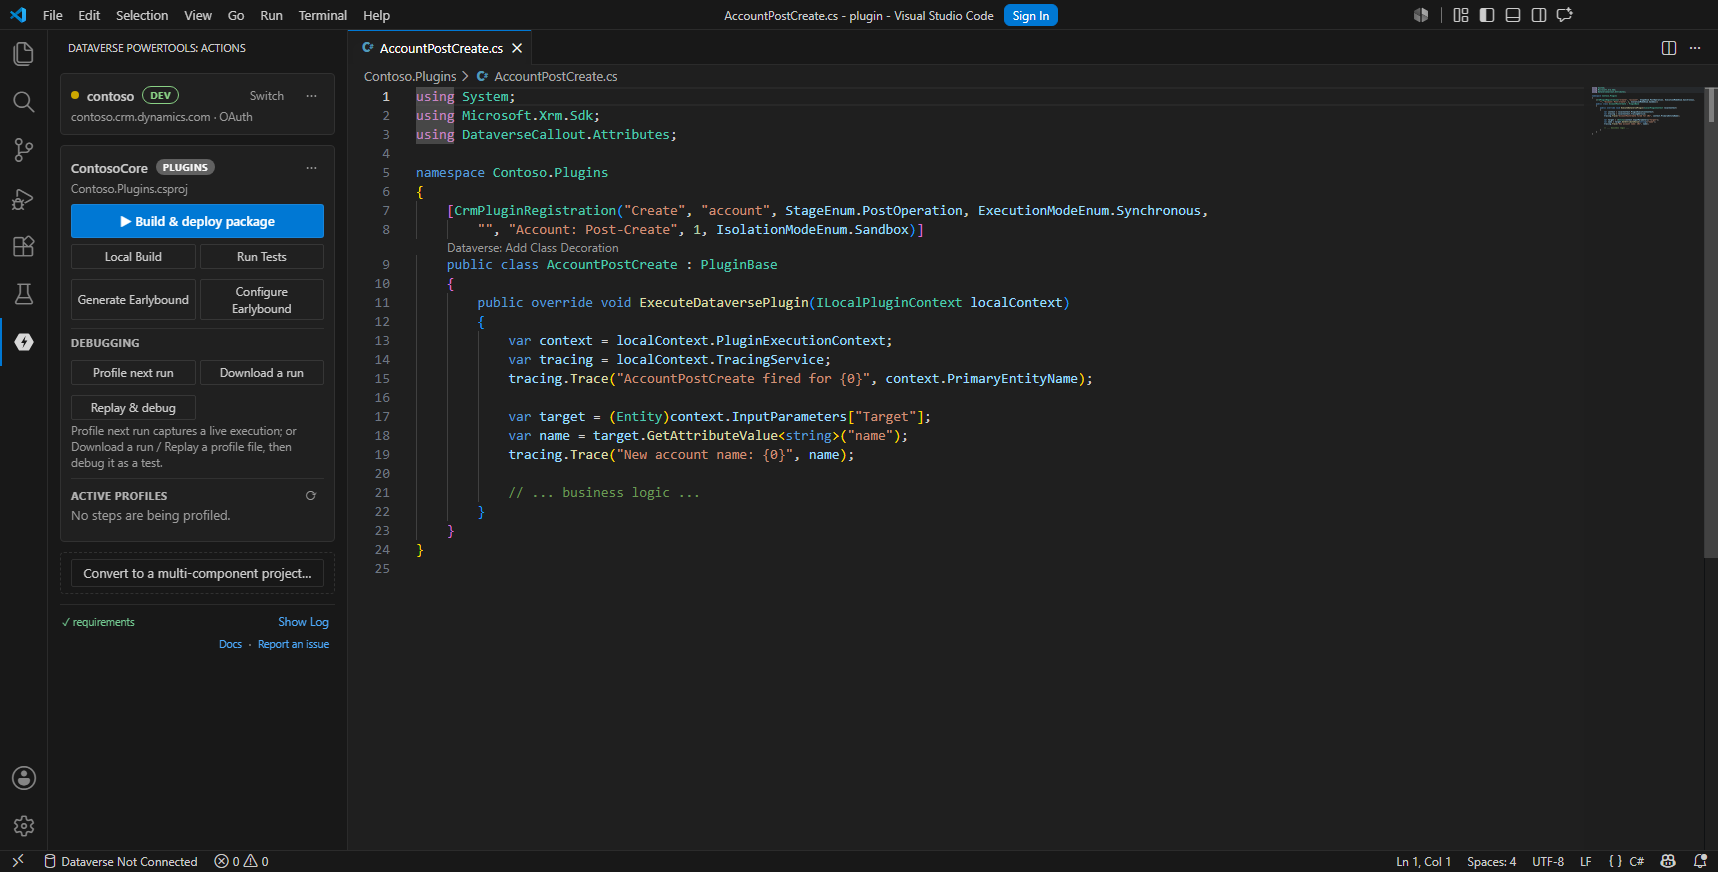Viewport: 1718px width, 872px height.
Task: Click the Sign In button
Action: [1031, 15]
